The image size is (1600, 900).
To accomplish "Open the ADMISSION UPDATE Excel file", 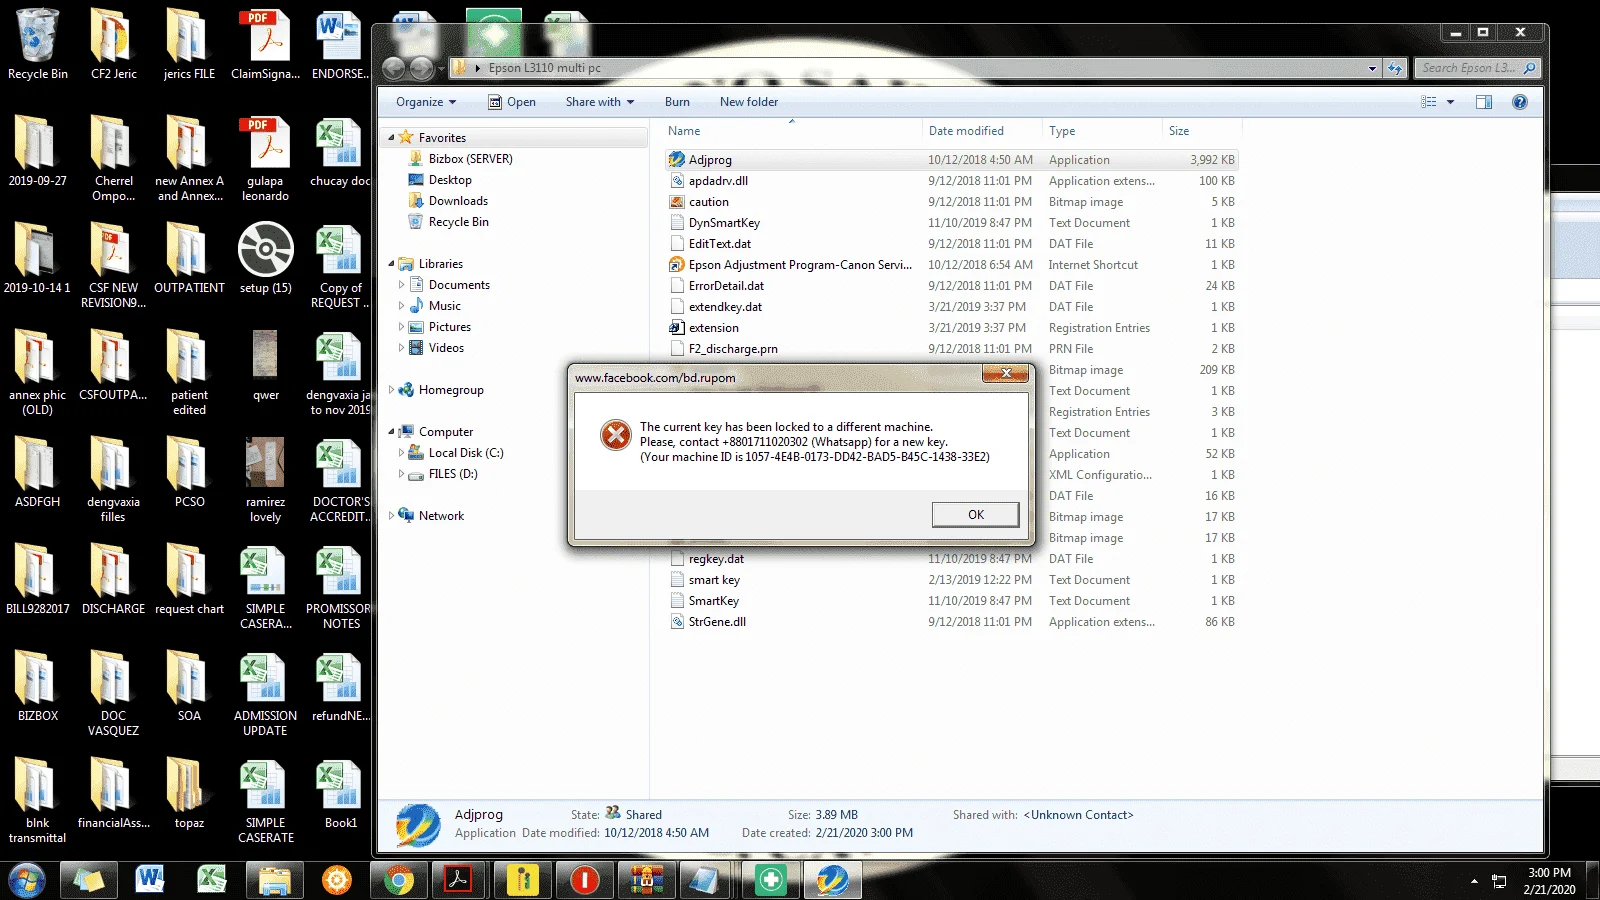I will (265, 693).
